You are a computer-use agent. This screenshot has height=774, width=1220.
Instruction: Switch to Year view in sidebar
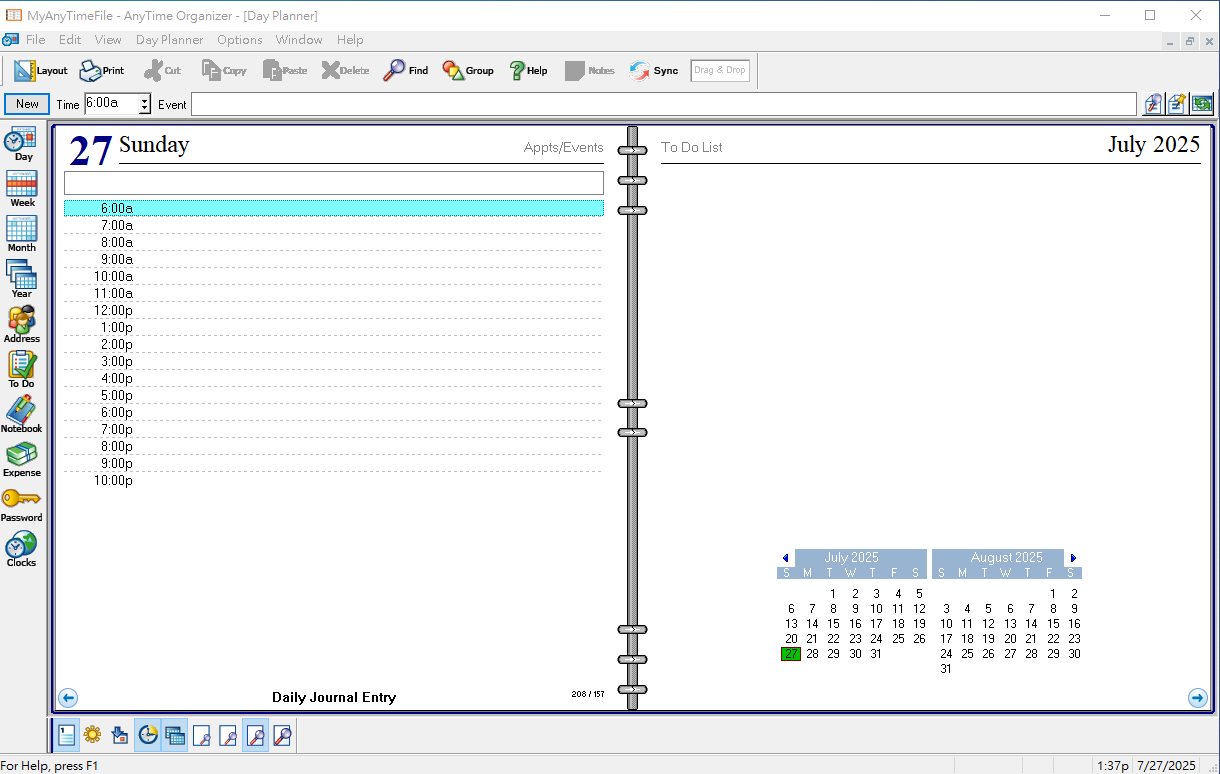click(22, 281)
